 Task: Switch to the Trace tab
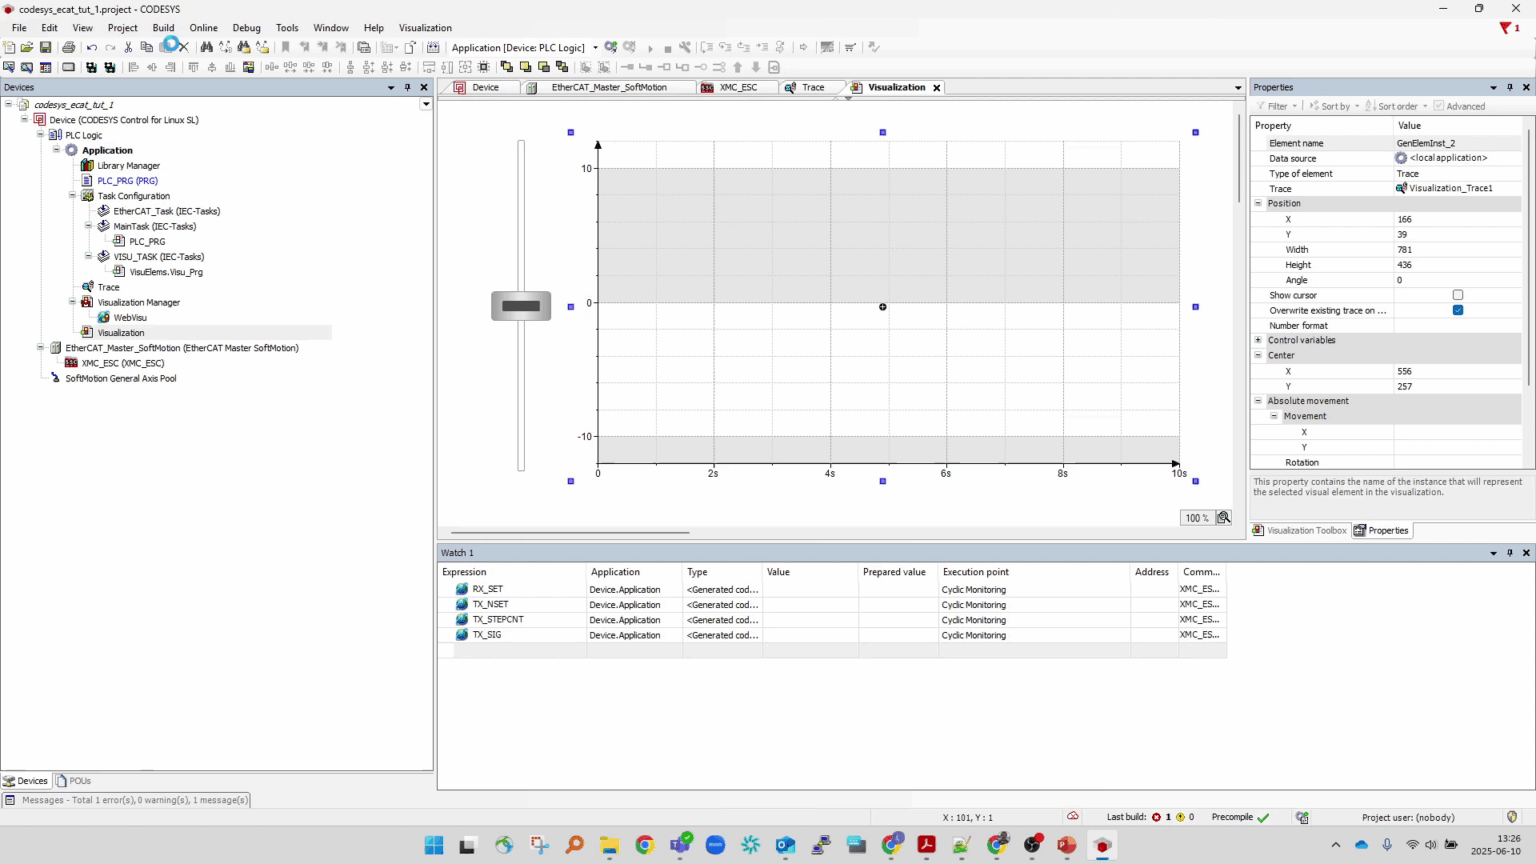point(812,87)
